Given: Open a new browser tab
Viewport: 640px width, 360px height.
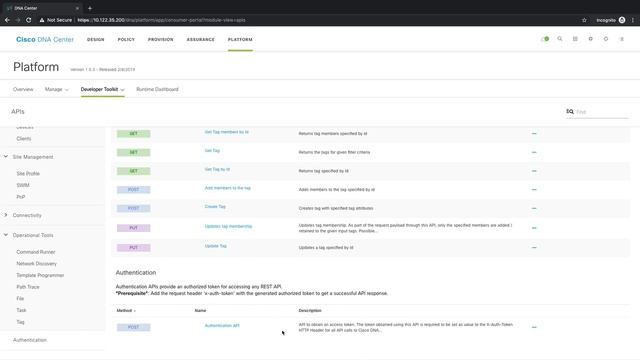Looking at the screenshot, I should (90, 8).
